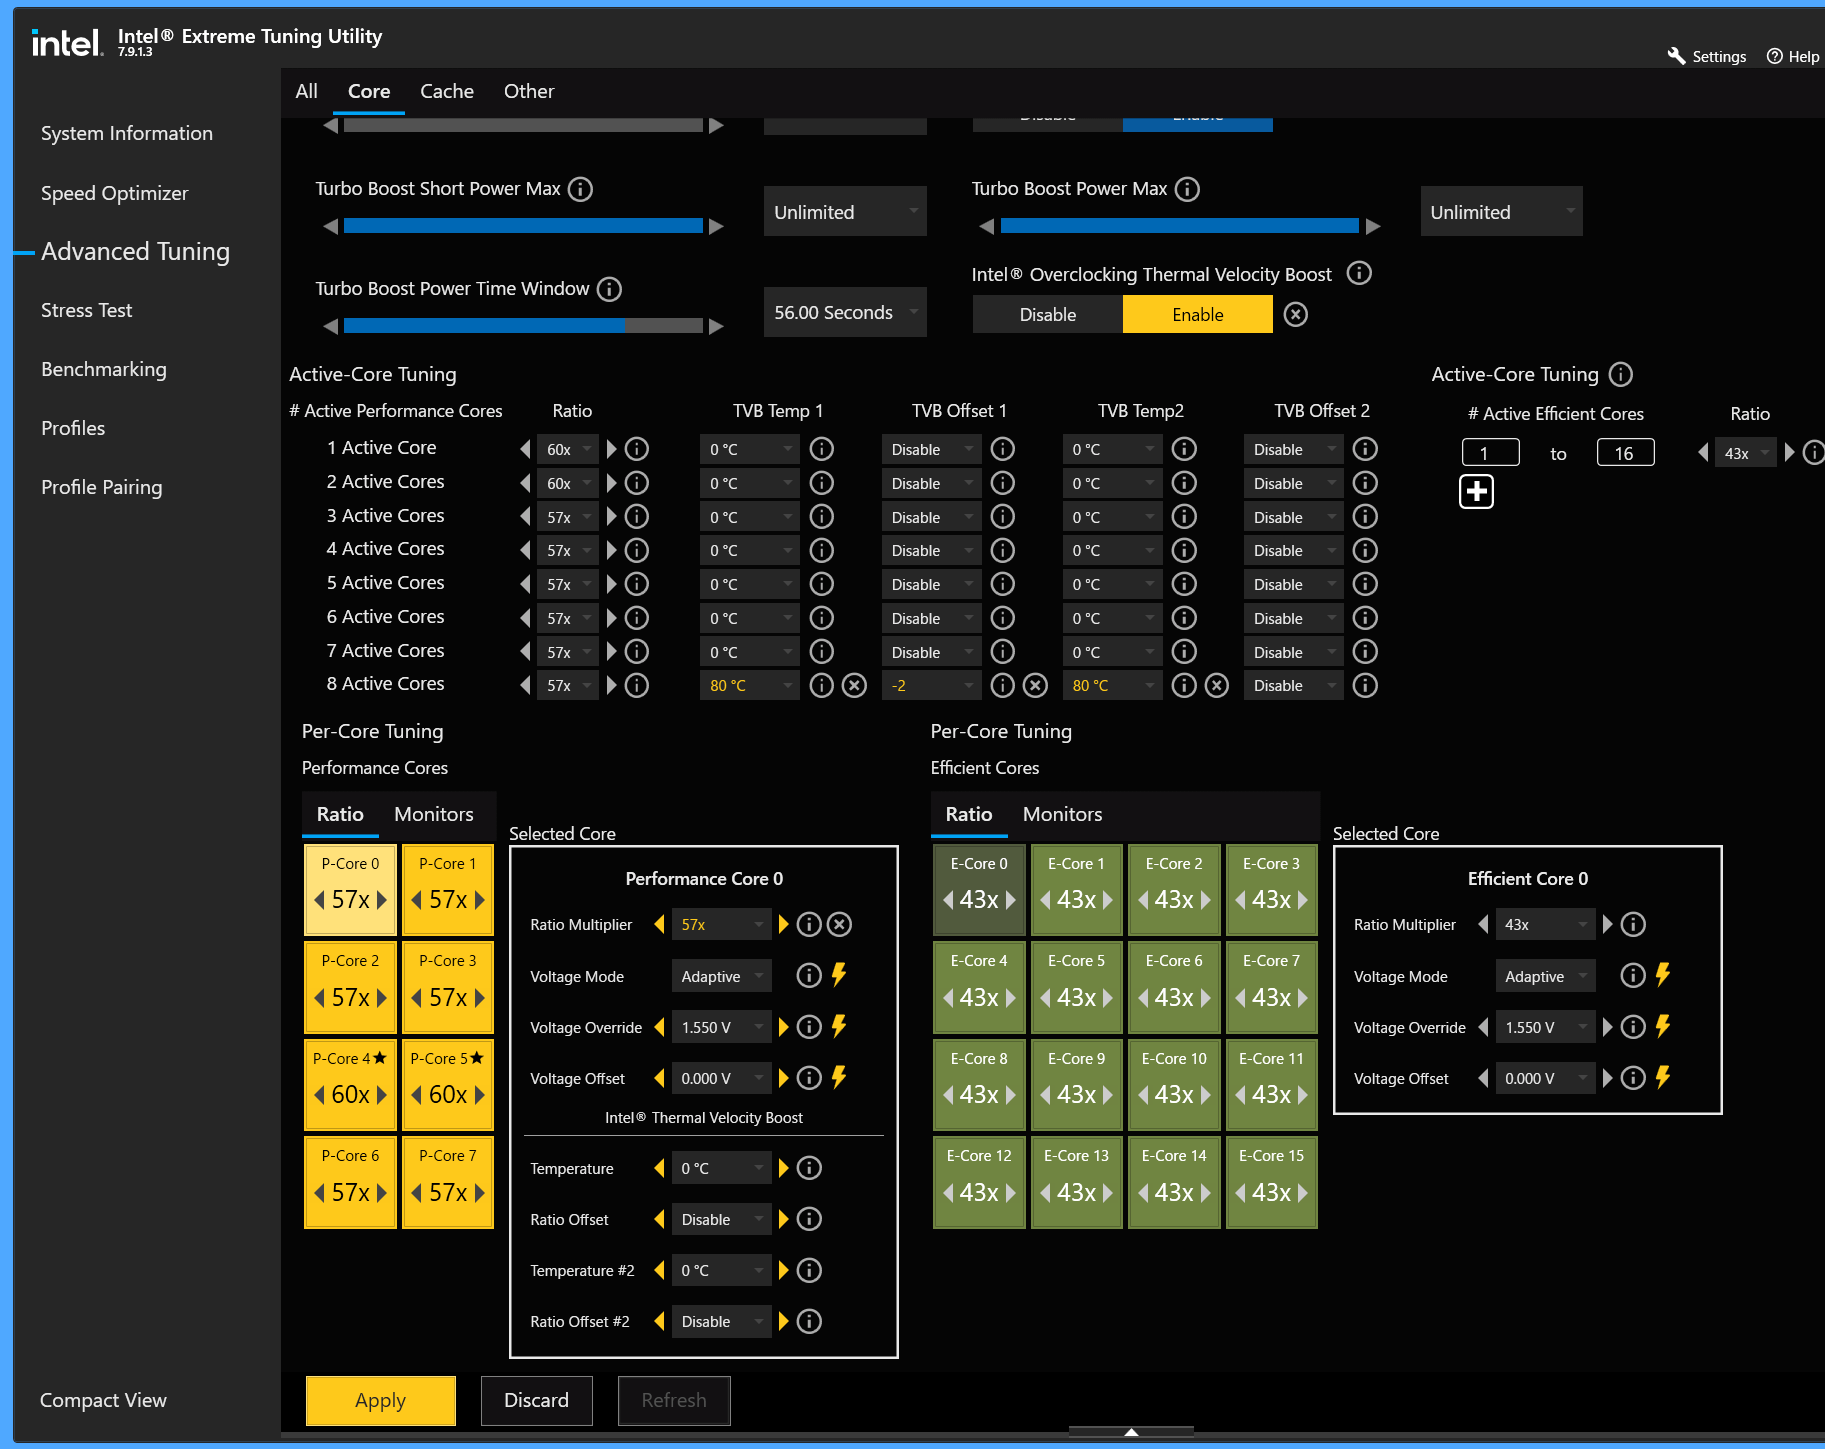This screenshot has height=1449, width=1825.
Task: Expand the Performance Core Voltage Mode dropdown
Action: click(x=721, y=976)
